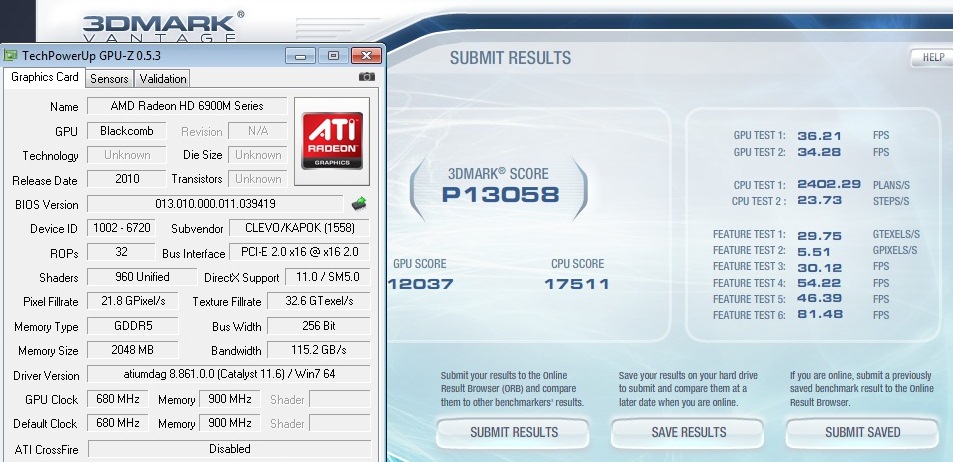Open the Validation tab
The image size is (953, 462).
click(162, 79)
